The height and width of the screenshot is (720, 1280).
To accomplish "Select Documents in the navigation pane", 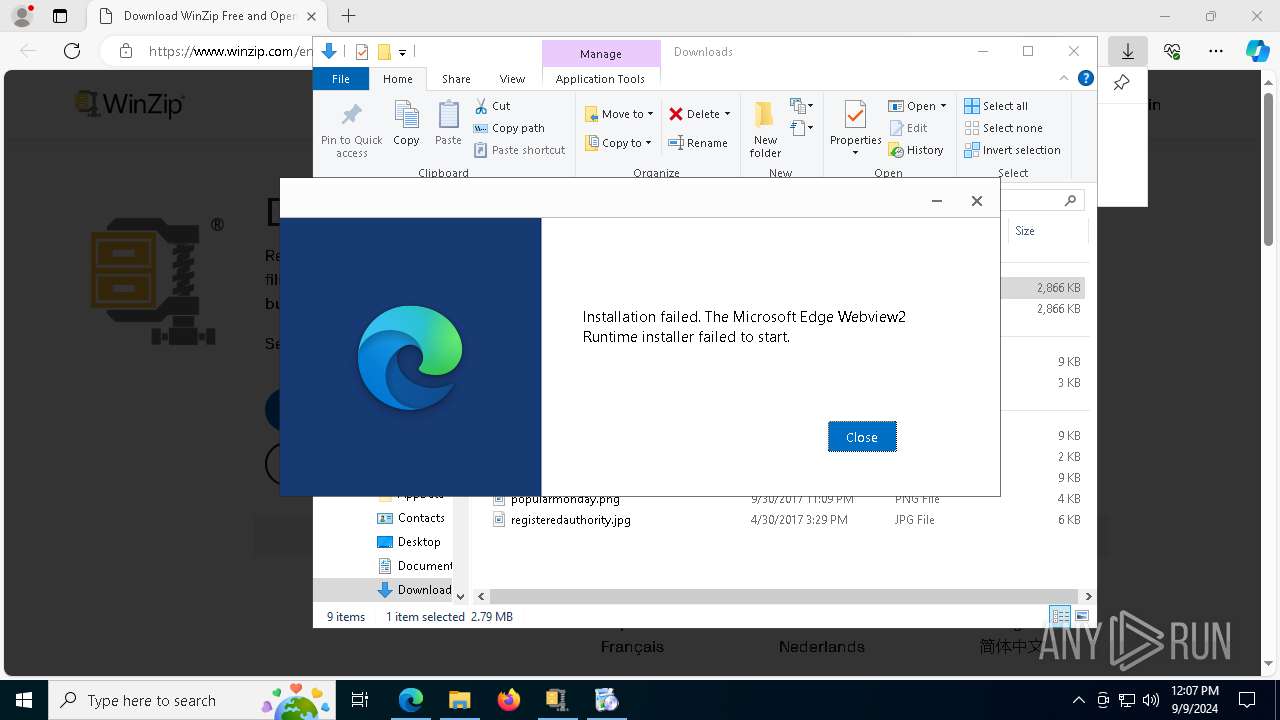I will pos(415,566).
